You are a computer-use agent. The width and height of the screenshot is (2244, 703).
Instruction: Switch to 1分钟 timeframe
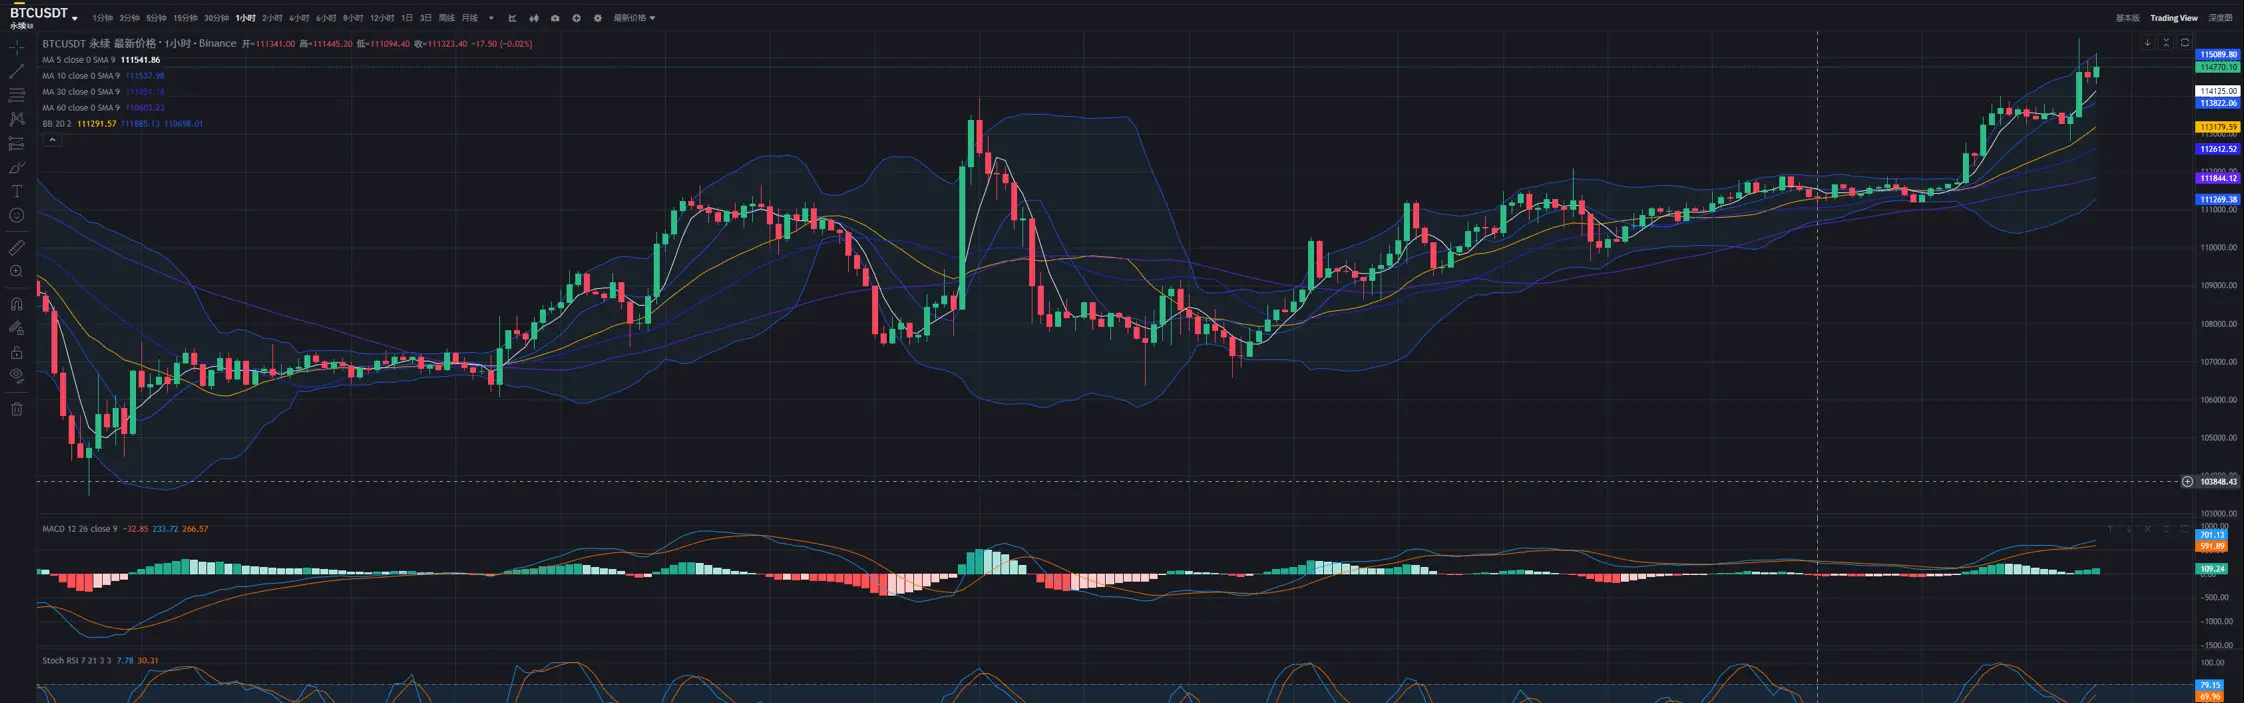[103, 18]
